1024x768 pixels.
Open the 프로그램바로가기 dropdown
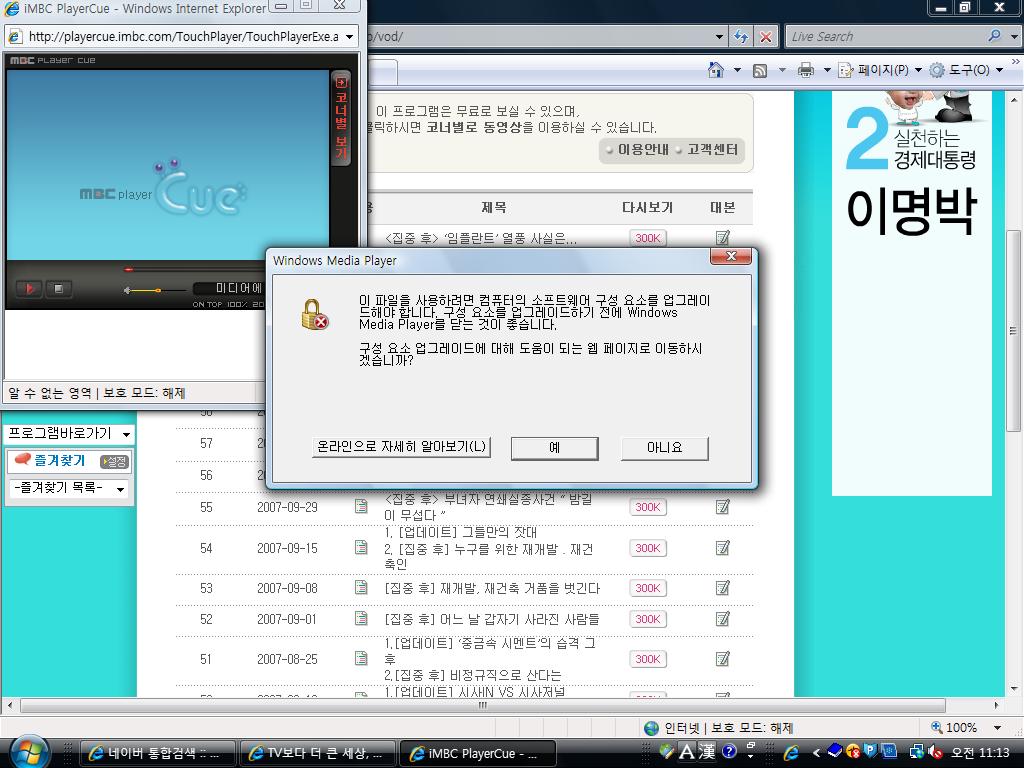[x=69, y=434]
